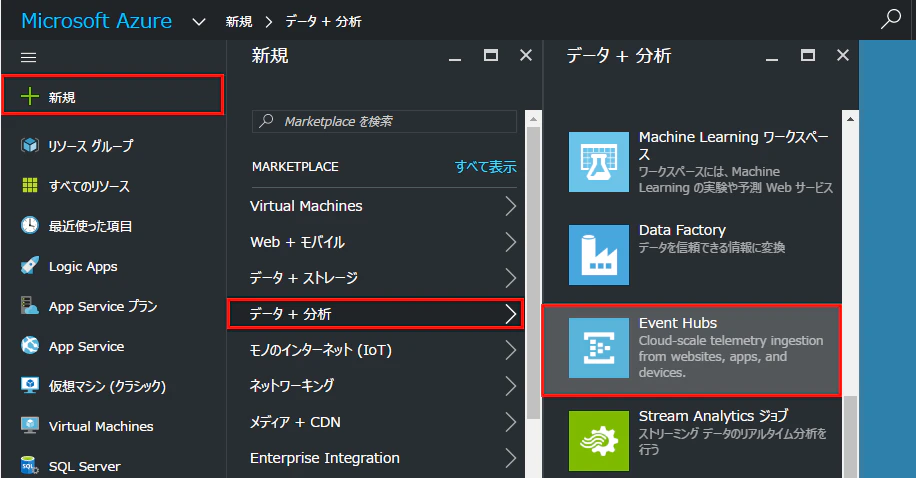Expand the Virtual Machines marketplace category chevron
This screenshot has width=916, height=478.
(x=511, y=206)
